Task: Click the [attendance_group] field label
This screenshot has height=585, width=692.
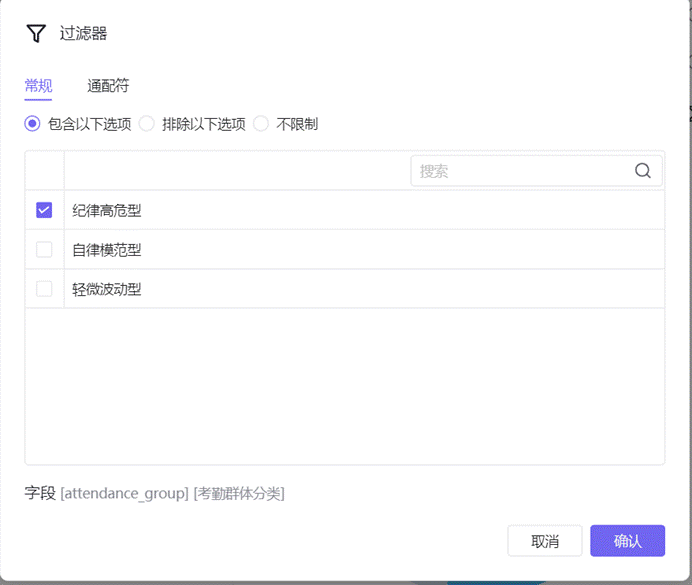Action: pyautogui.click(x=124, y=493)
